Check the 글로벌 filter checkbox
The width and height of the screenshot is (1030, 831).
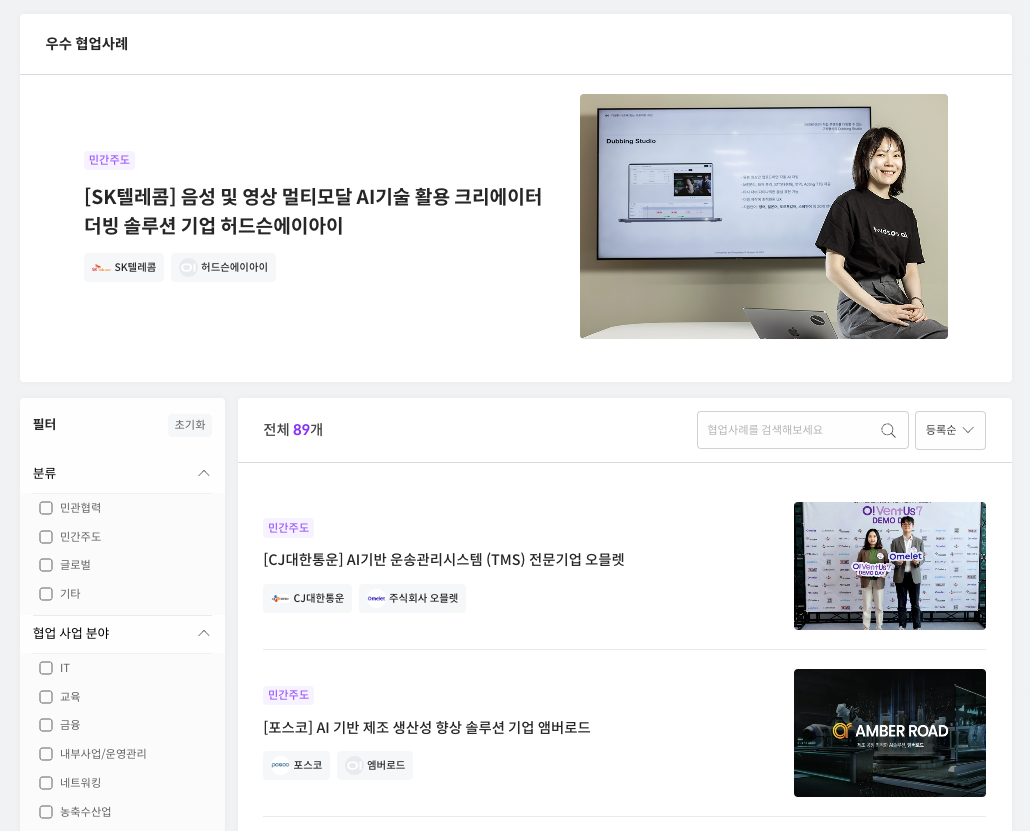pyautogui.click(x=46, y=565)
